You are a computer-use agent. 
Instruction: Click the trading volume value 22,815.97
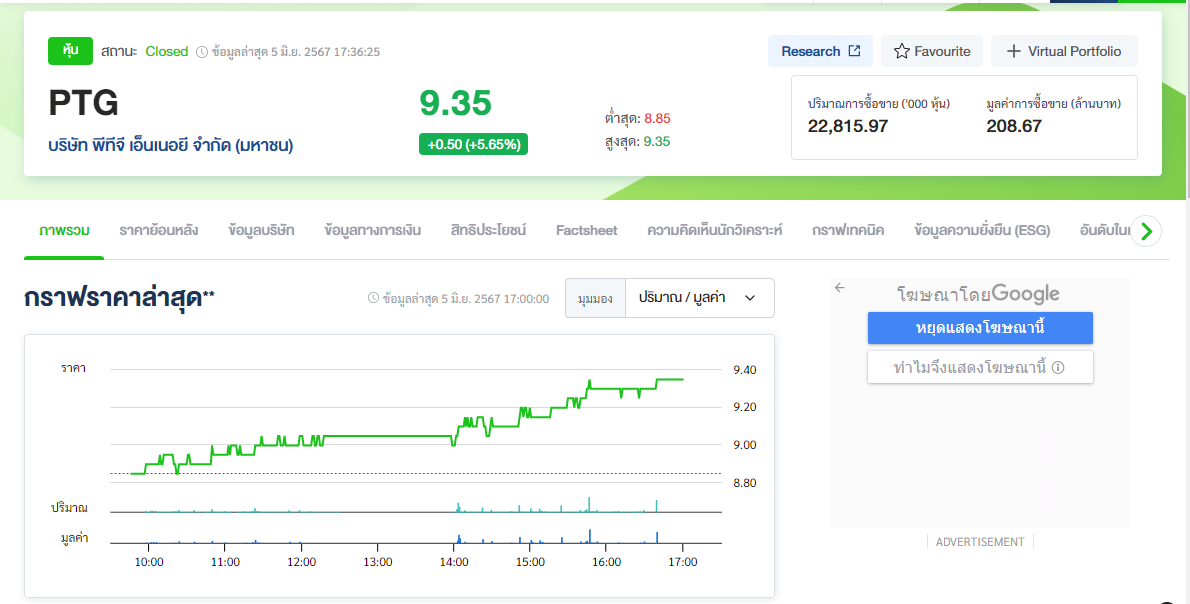(848, 126)
